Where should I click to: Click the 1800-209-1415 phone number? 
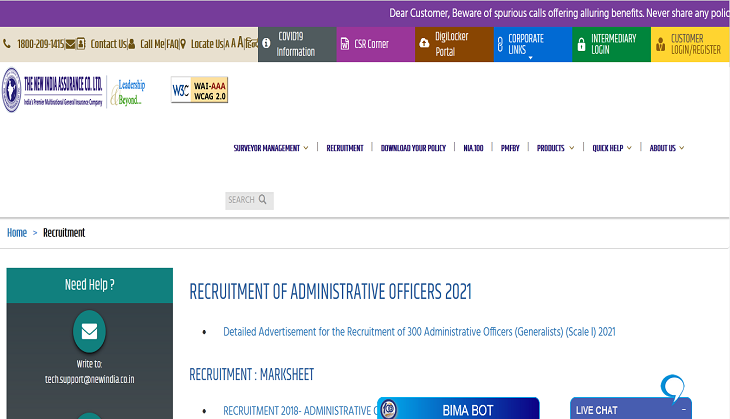41,44
